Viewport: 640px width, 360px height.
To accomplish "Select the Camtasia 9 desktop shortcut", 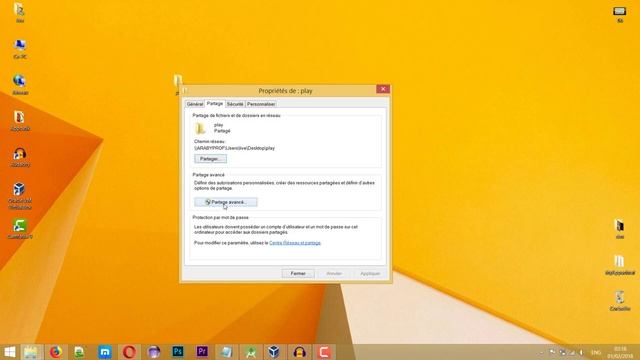I will click(20, 229).
